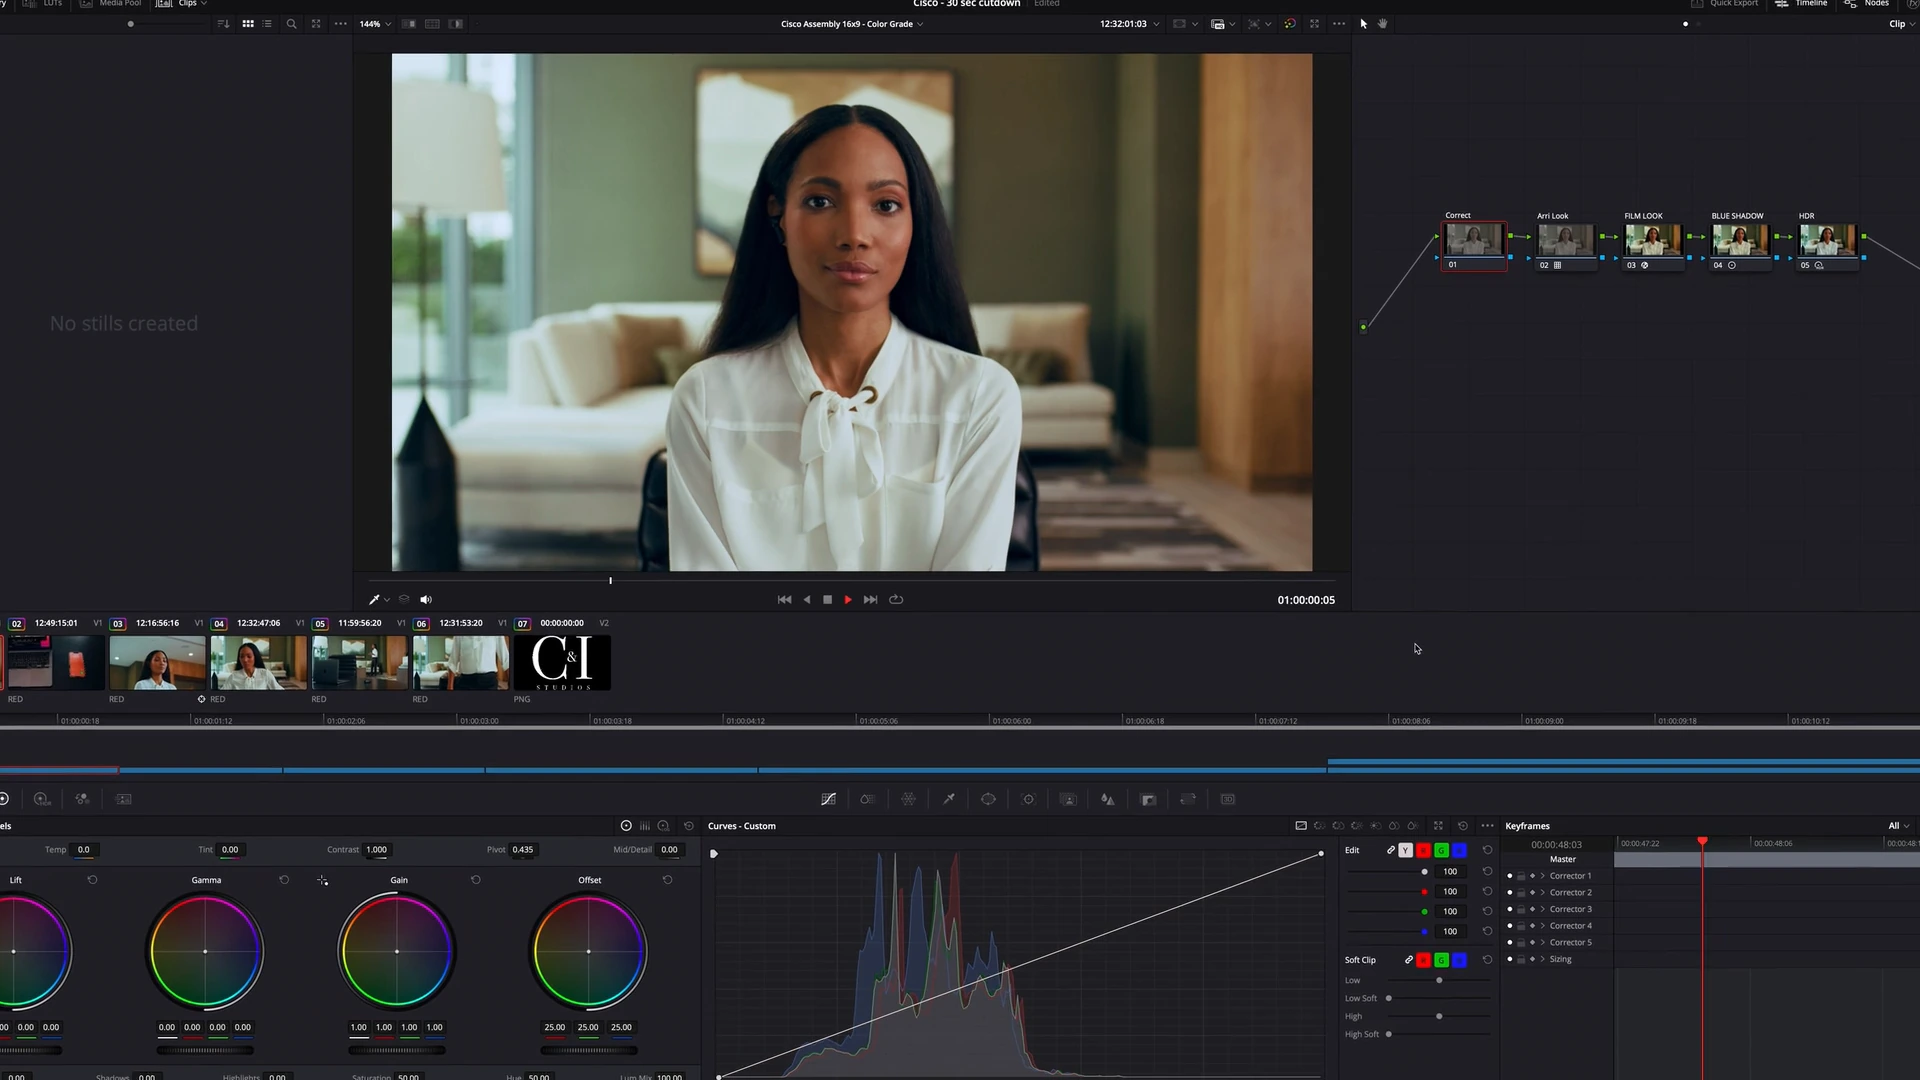Toggle the blue Edit channel button
This screenshot has width=1920, height=1080.
click(x=1459, y=850)
